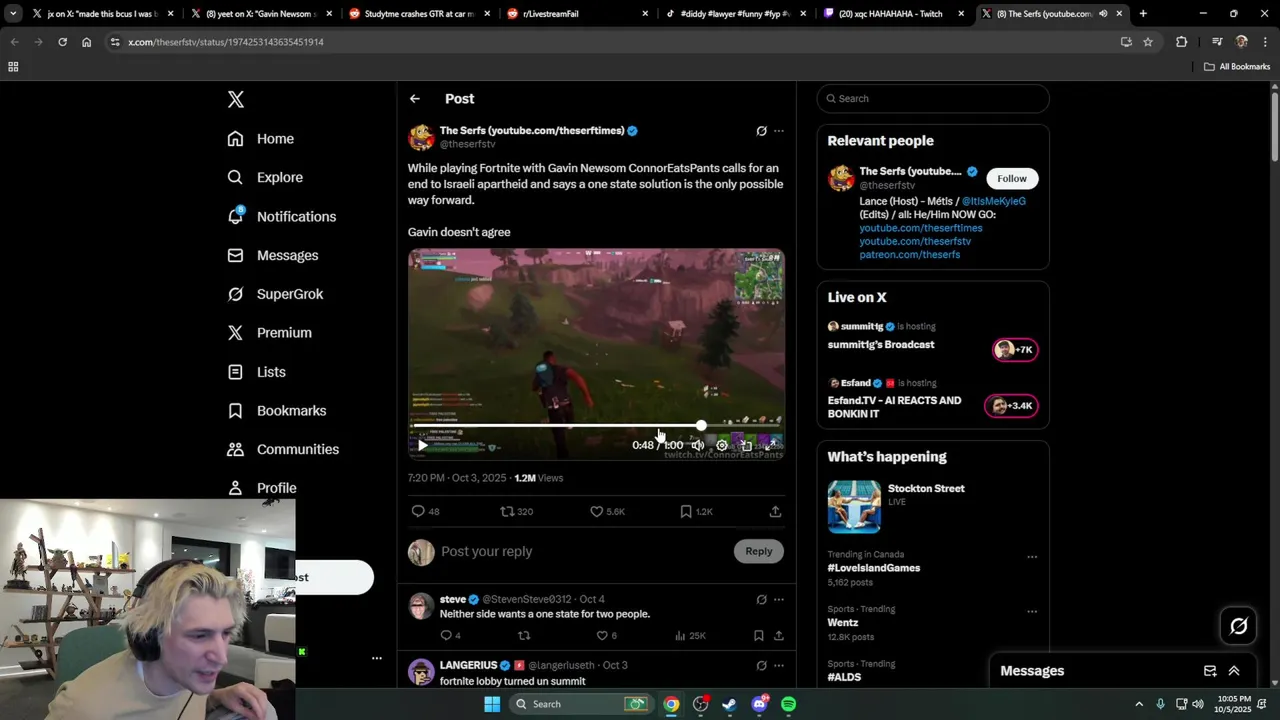Open #LoveIslandGames trend
Screen dimensions: 1280x720
(874, 568)
